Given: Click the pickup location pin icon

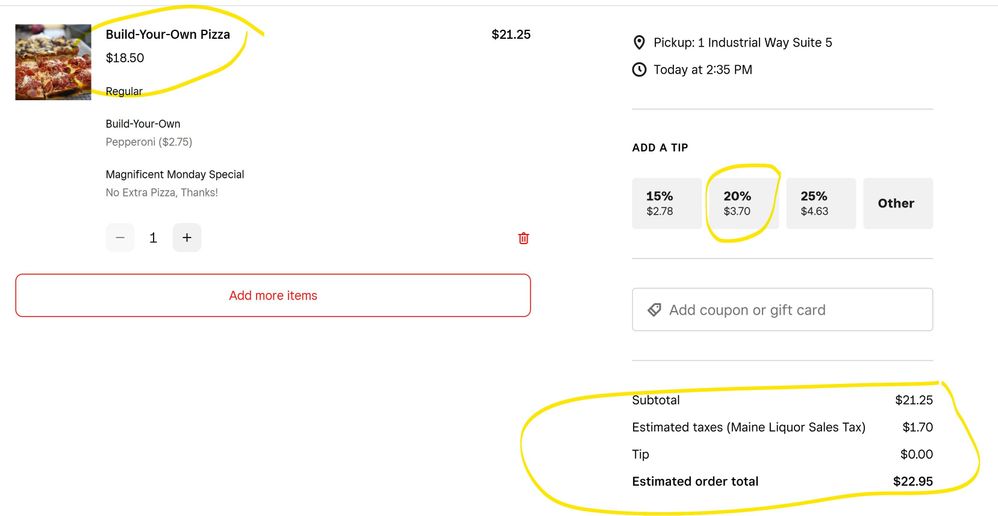Looking at the screenshot, I should [x=640, y=43].
